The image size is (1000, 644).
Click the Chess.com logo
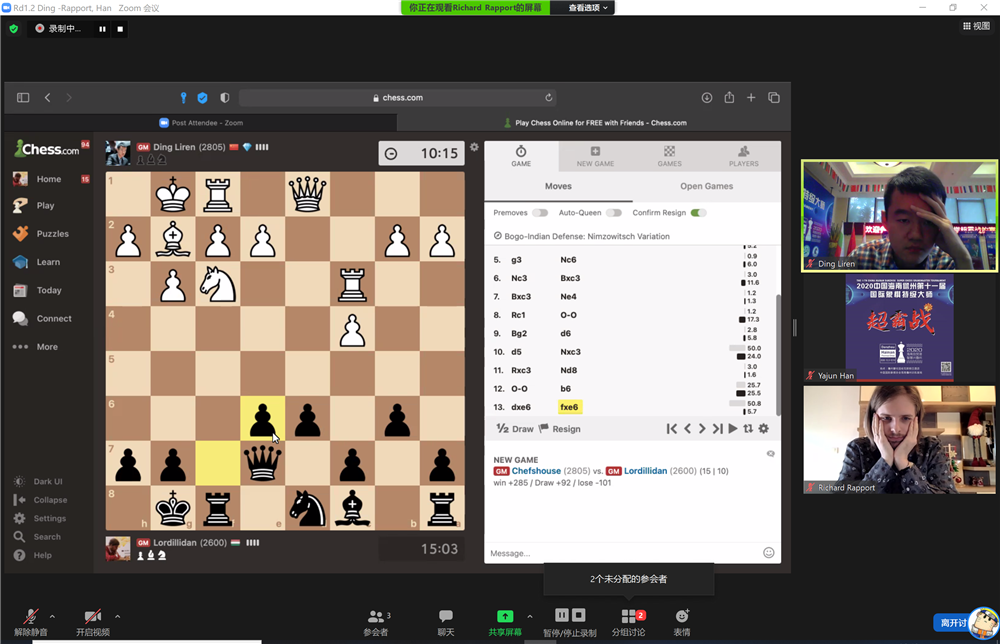point(47,149)
